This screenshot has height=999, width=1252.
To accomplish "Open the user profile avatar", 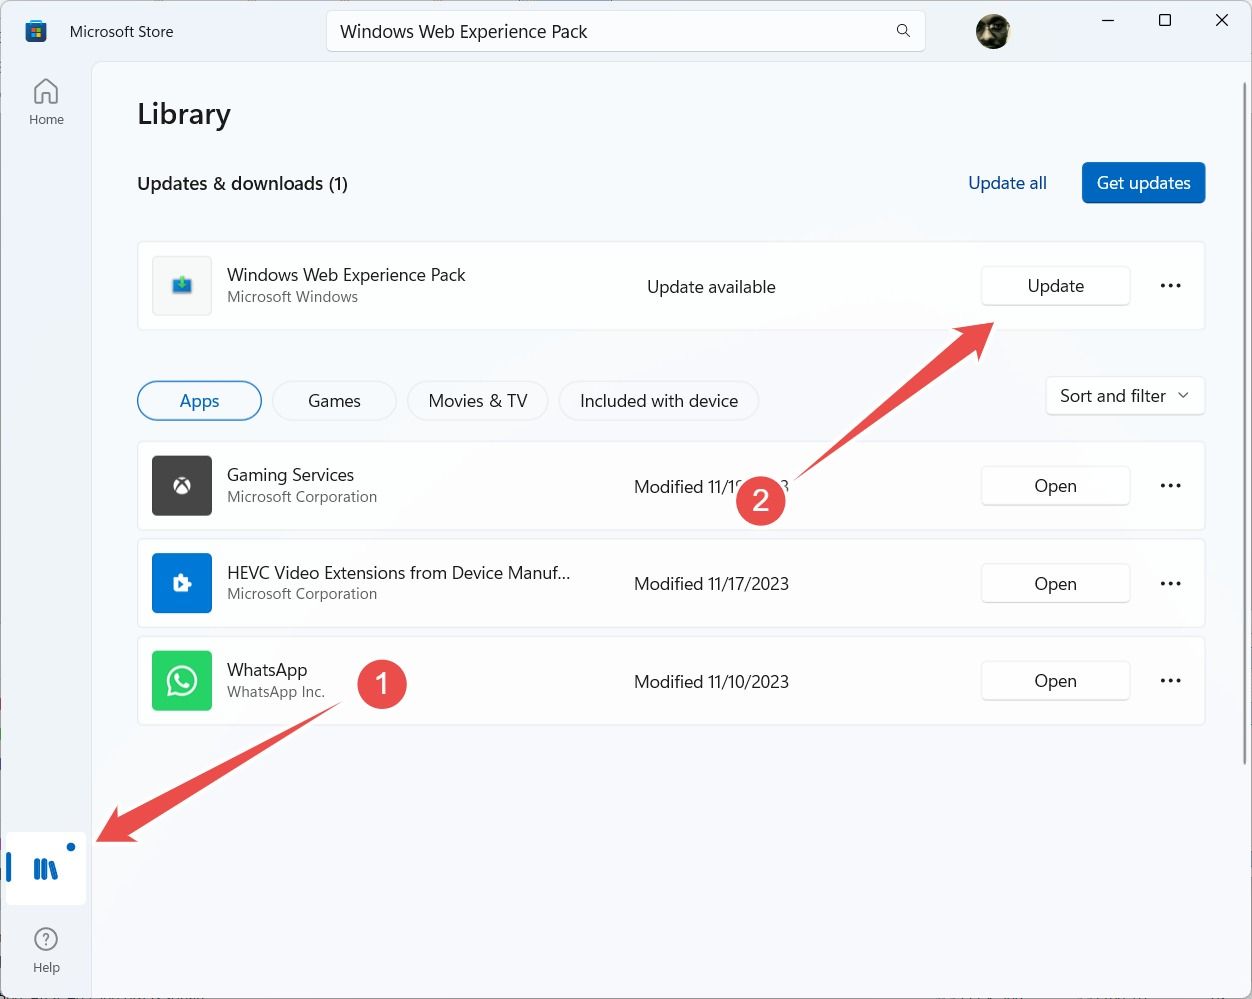I will tap(993, 32).
